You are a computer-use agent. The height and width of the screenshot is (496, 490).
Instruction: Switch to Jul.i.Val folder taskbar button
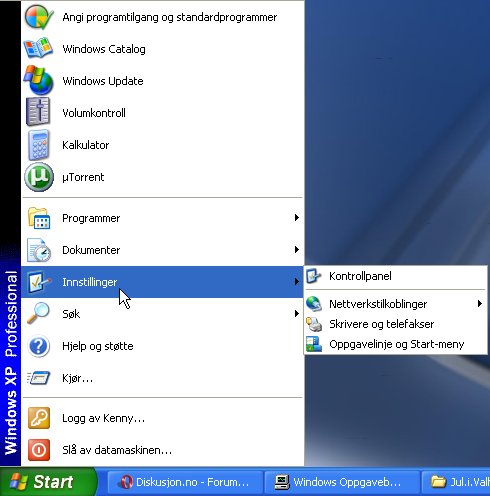pos(456,482)
